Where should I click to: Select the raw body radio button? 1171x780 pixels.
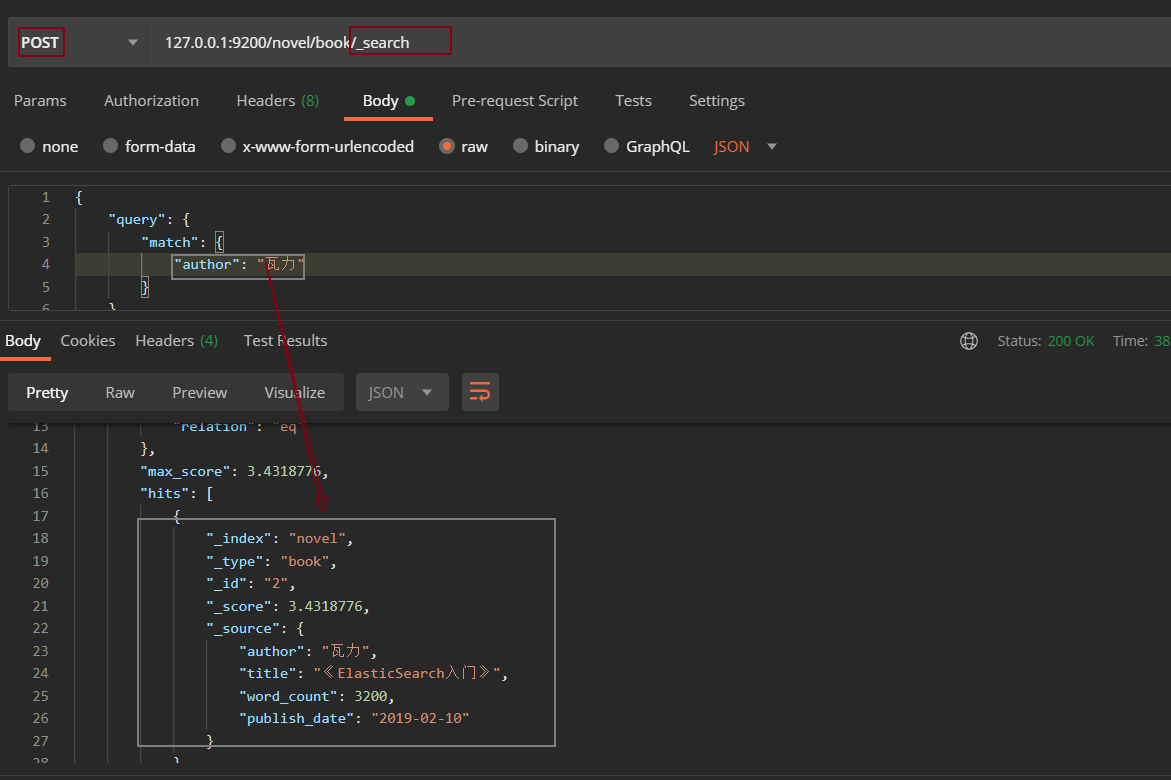pyautogui.click(x=447, y=146)
